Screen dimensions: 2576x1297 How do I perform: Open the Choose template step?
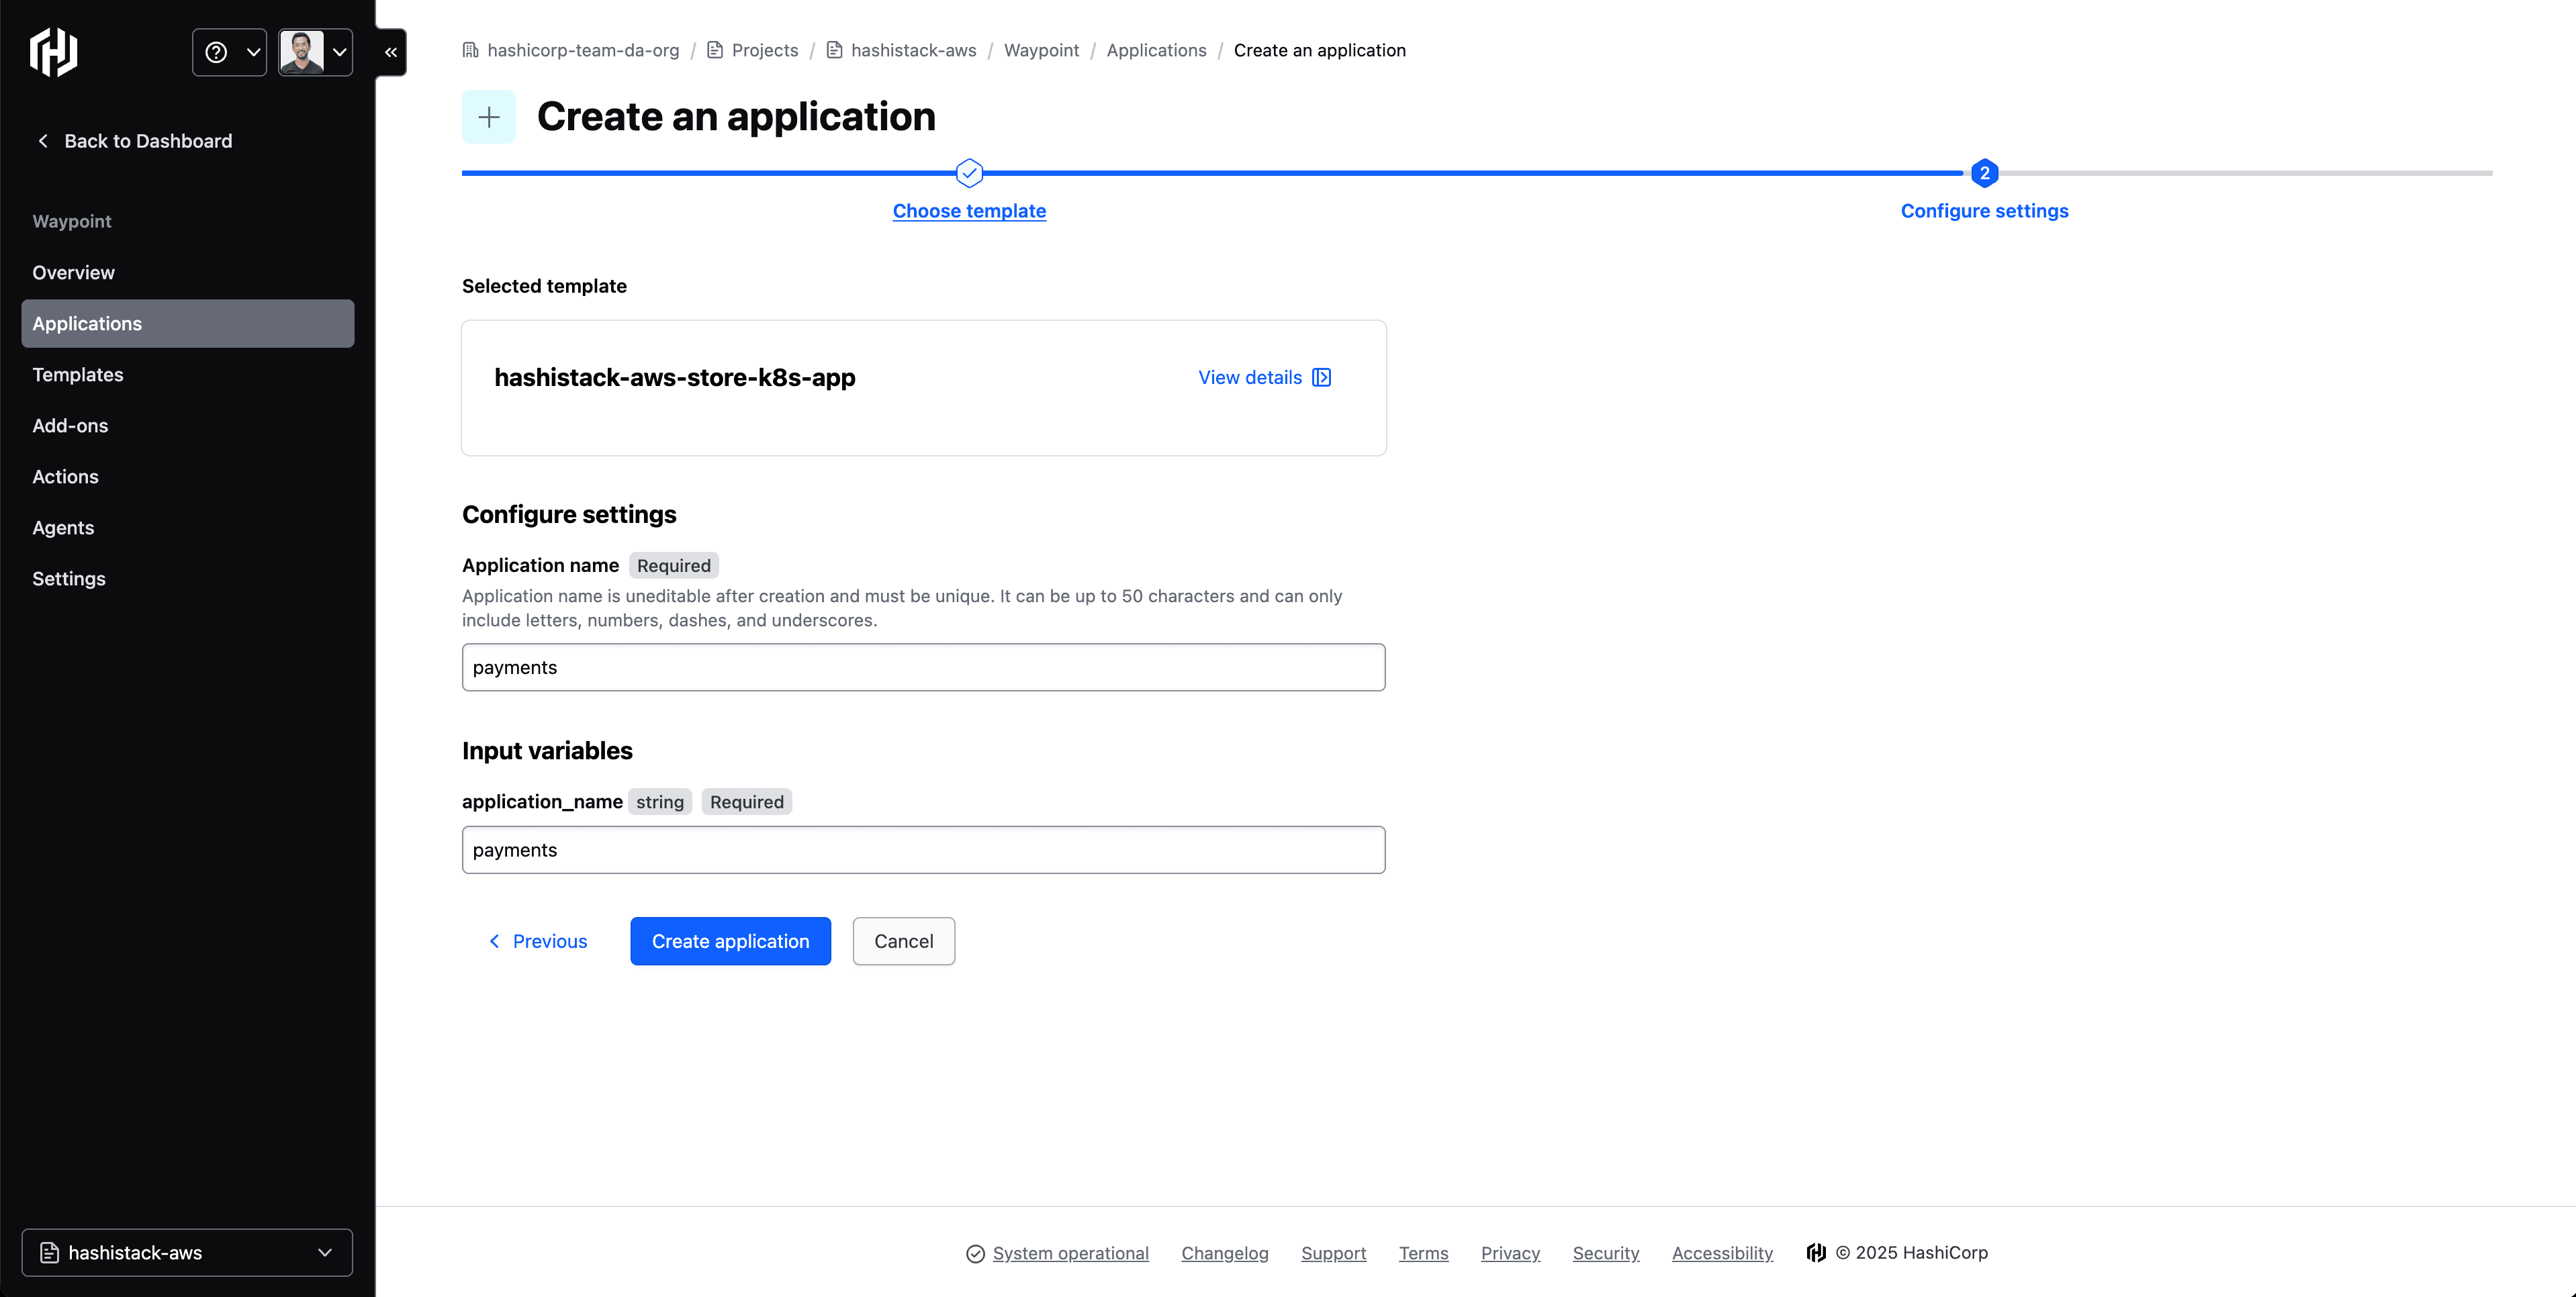969,211
